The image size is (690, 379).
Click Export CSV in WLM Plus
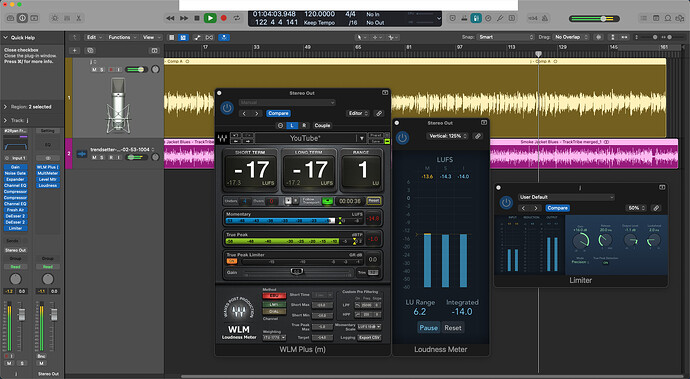[369, 338]
